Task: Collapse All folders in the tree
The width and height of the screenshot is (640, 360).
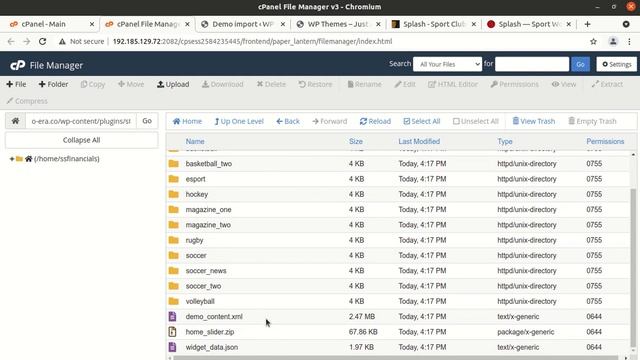Action: click(x=81, y=140)
